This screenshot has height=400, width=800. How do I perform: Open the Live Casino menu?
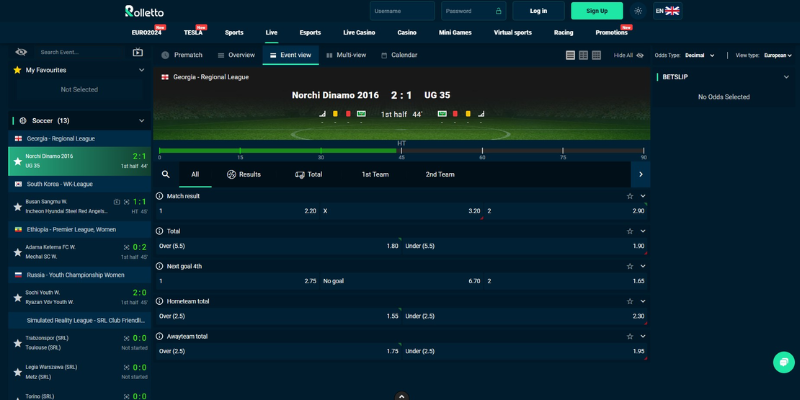[x=359, y=33]
